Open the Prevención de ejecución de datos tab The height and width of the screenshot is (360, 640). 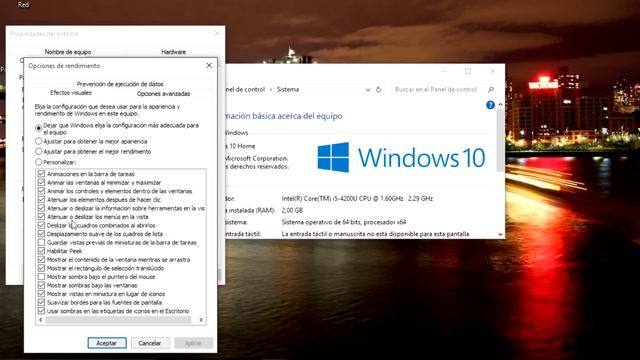[120, 84]
